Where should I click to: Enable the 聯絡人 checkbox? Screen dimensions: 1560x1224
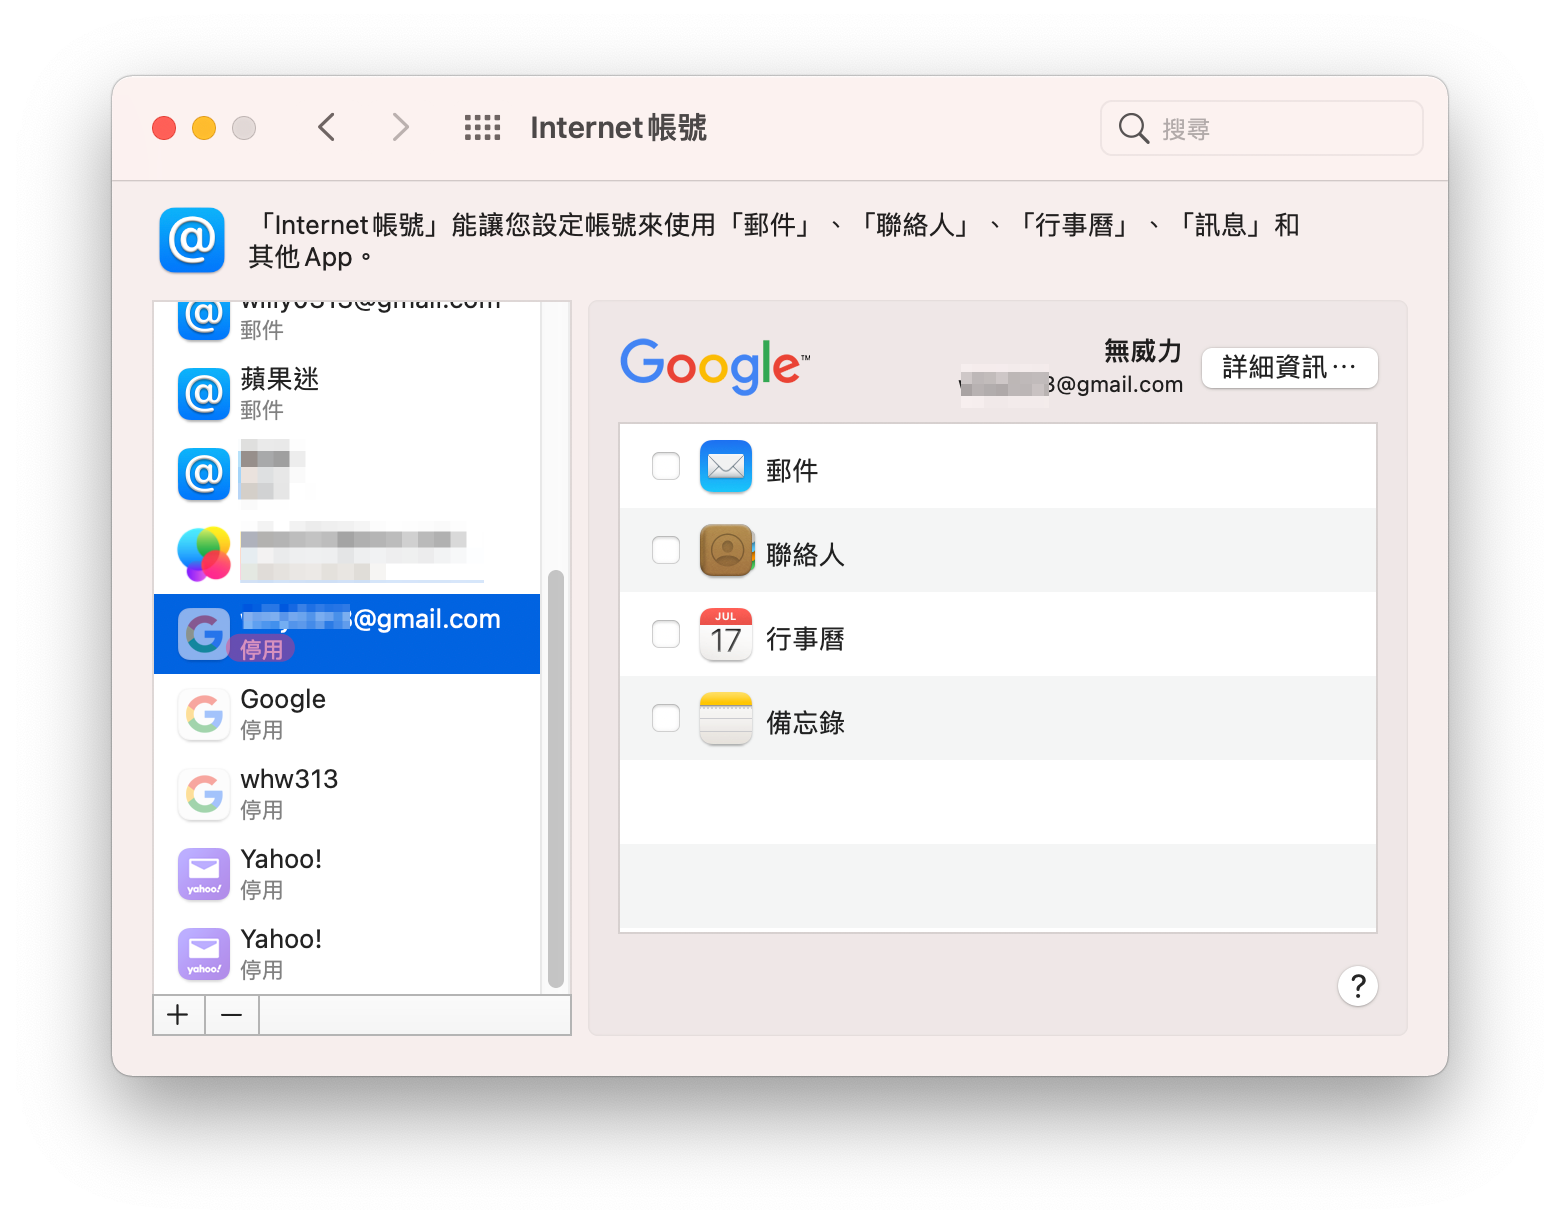click(x=666, y=550)
